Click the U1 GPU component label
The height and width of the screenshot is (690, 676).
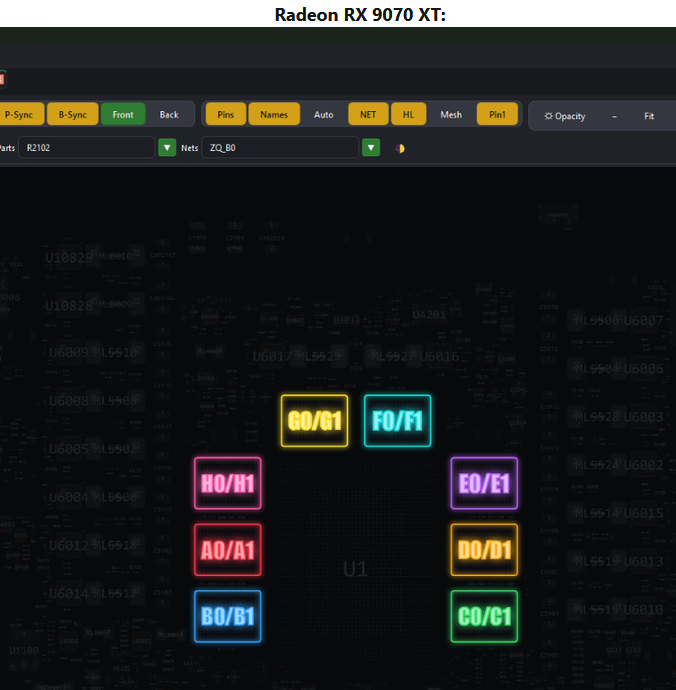[355, 569]
